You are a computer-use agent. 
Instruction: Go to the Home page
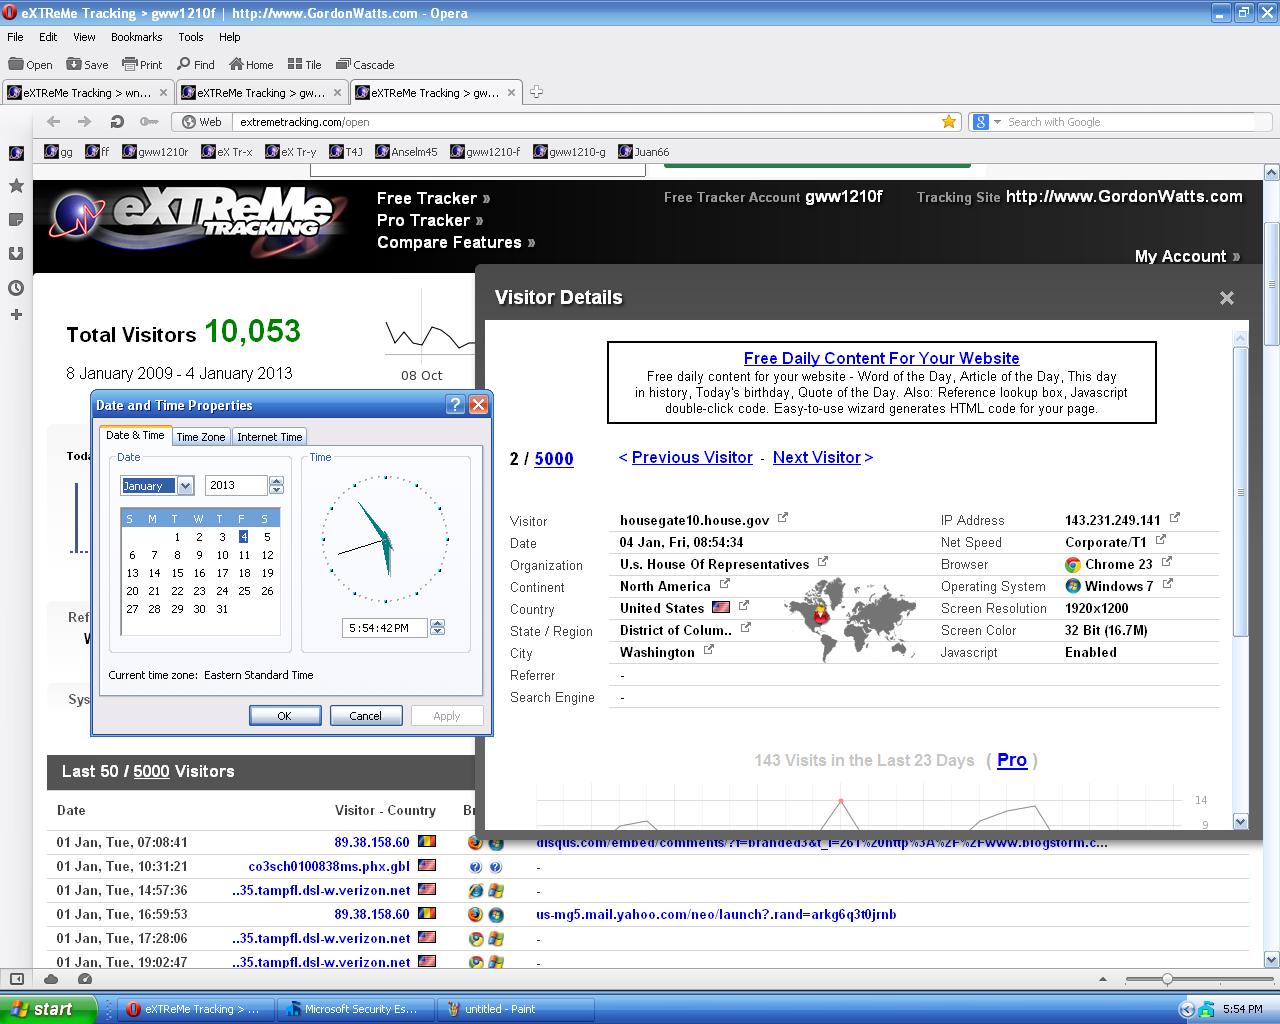click(251, 64)
